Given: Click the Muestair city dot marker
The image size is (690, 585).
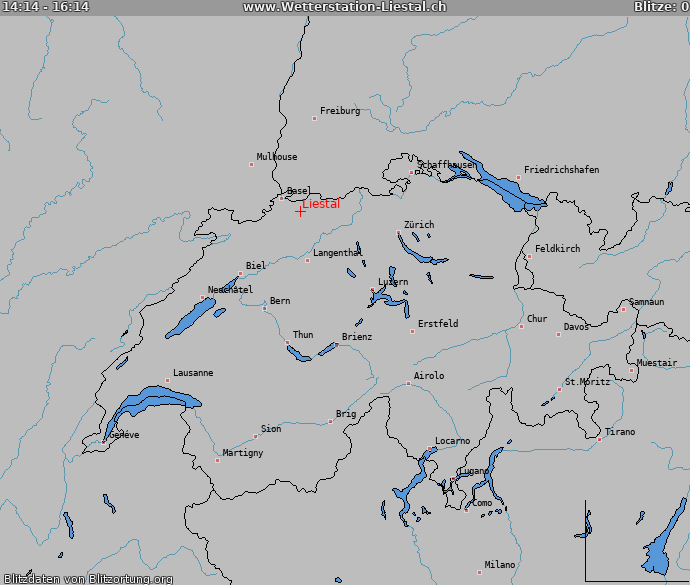Looking at the screenshot, I should [x=631, y=371].
